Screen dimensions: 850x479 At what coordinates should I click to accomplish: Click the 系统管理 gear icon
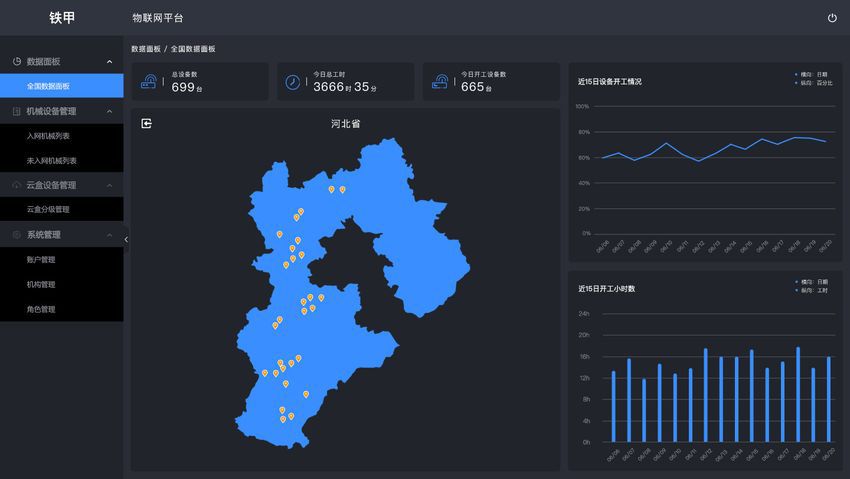tap(17, 235)
